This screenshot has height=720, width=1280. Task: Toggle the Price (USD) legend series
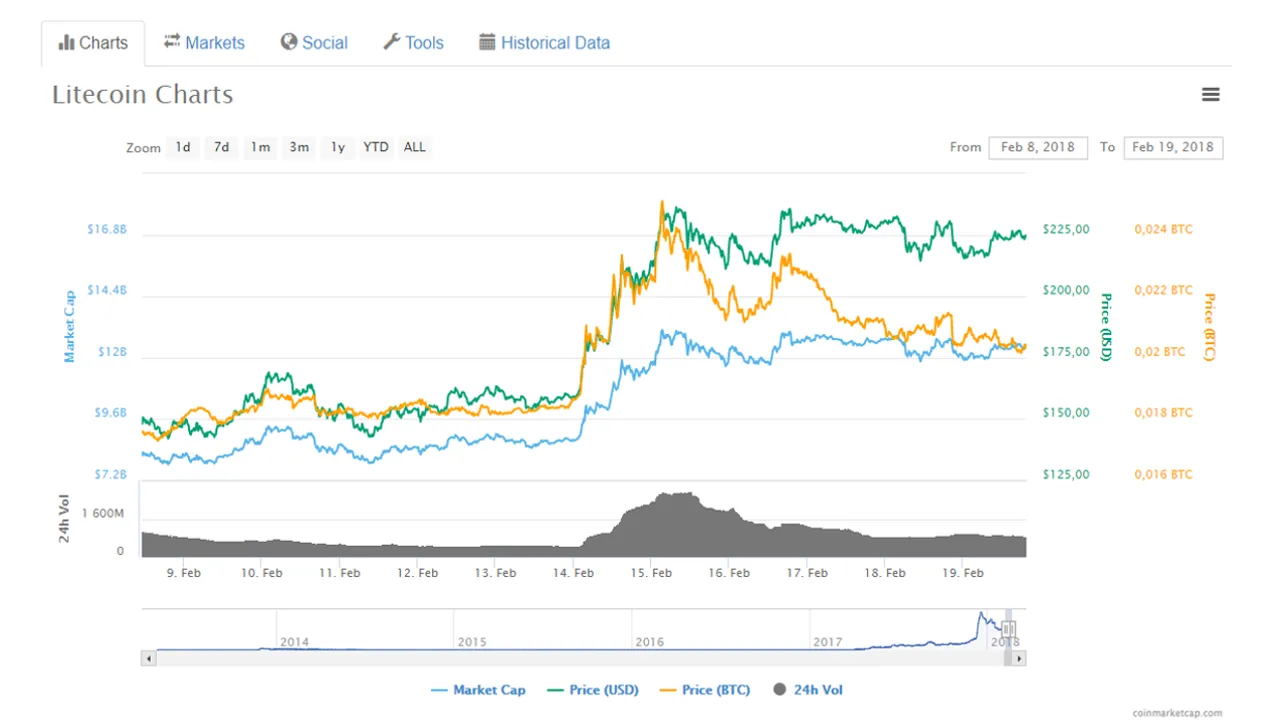point(592,690)
